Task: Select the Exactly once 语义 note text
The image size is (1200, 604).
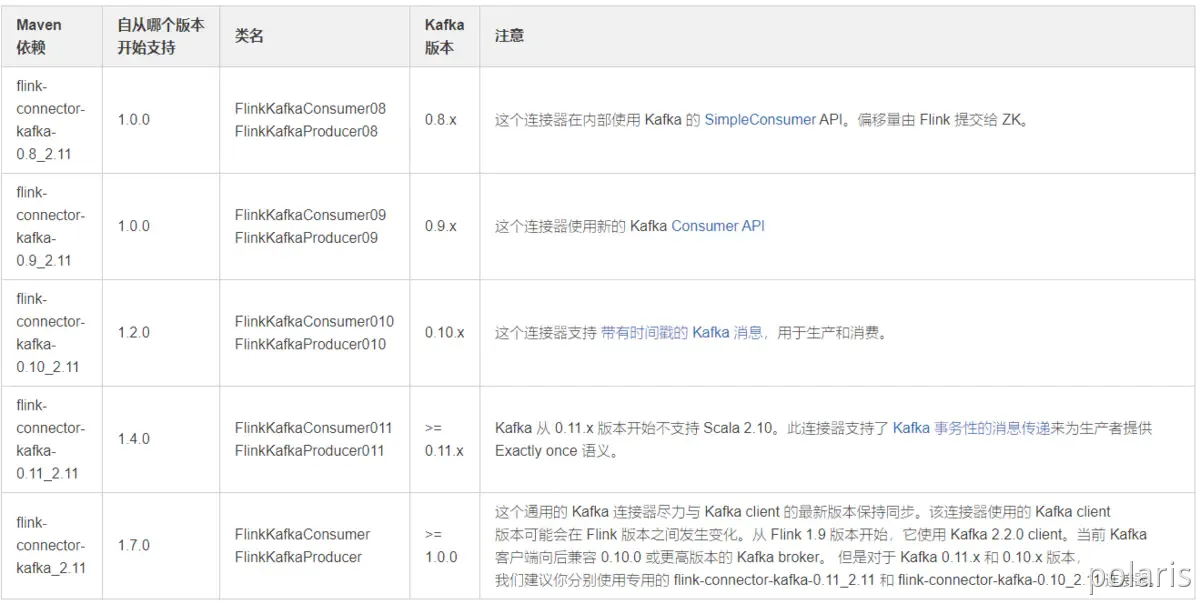Action: click(557, 451)
